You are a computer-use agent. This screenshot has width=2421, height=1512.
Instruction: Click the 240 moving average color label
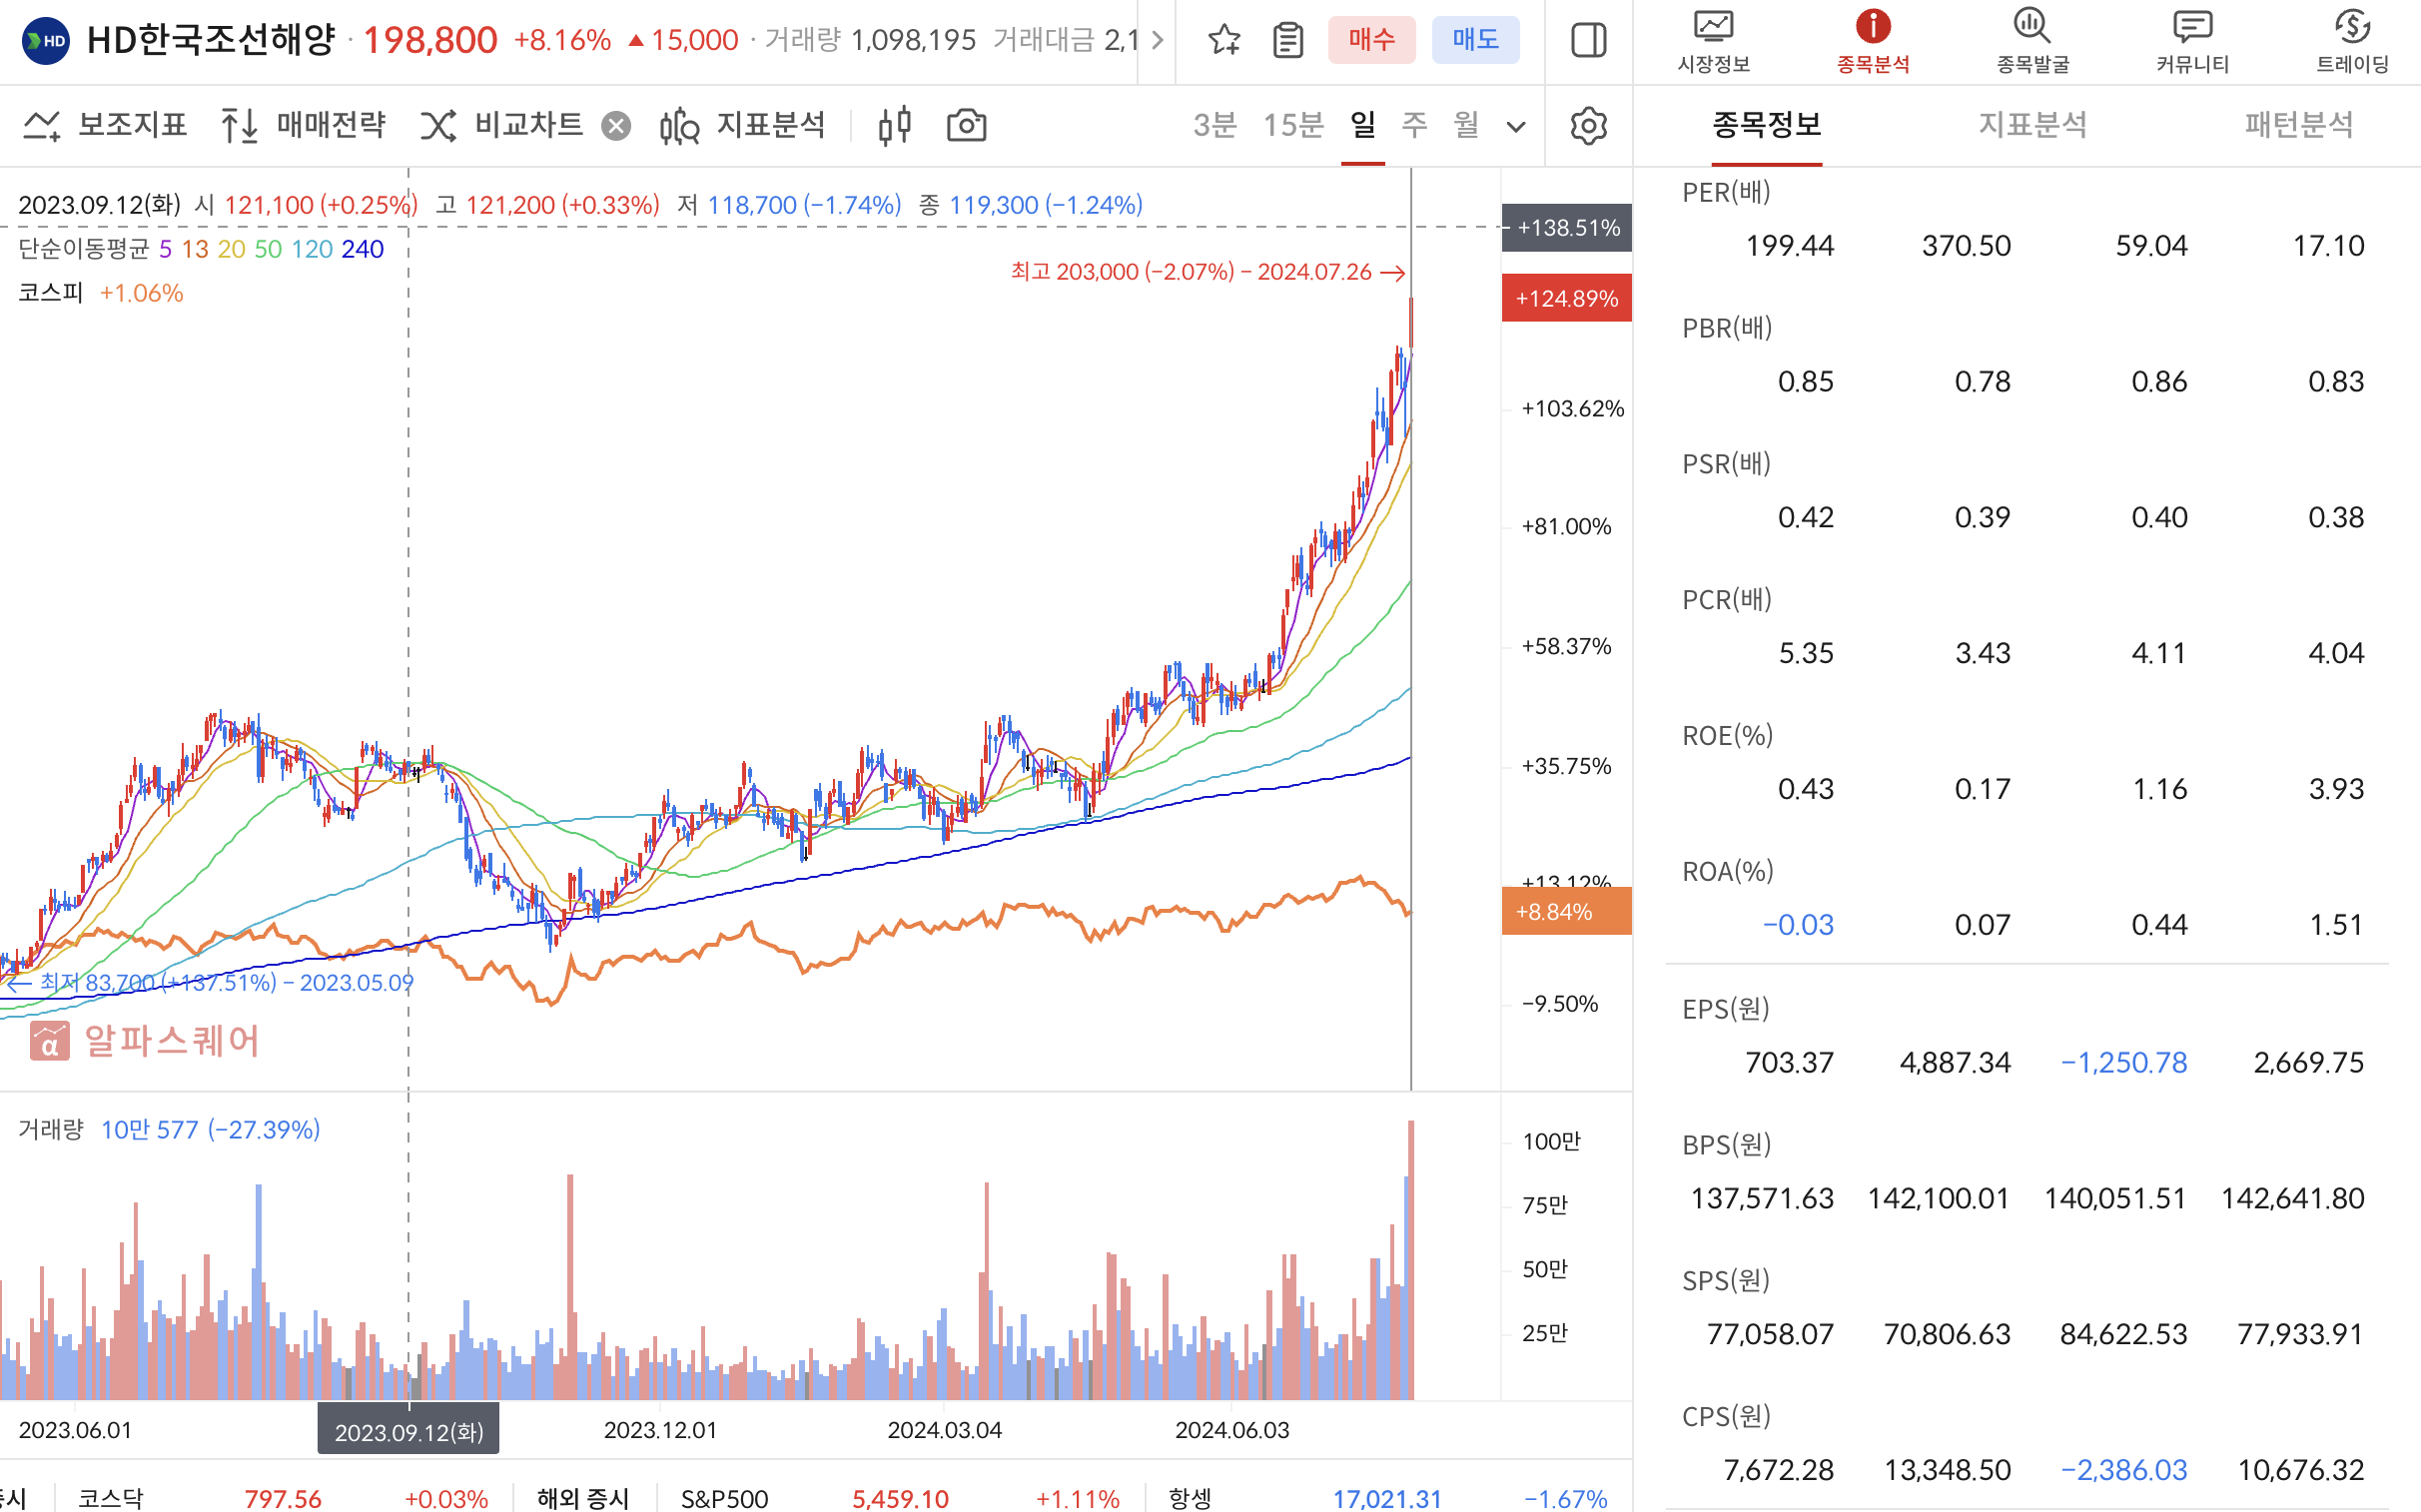(x=362, y=249)
